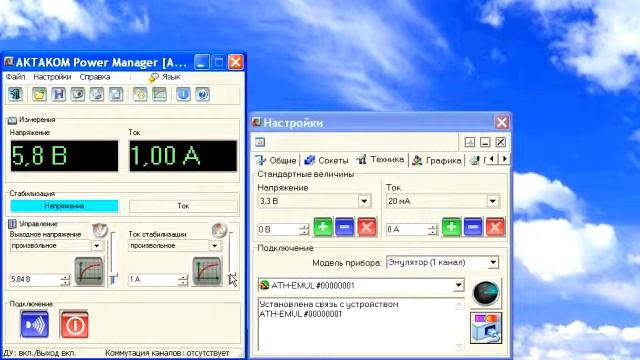Open the current curve graph button
This screenshot has height=360, width=640.
[x=207, y=271]
